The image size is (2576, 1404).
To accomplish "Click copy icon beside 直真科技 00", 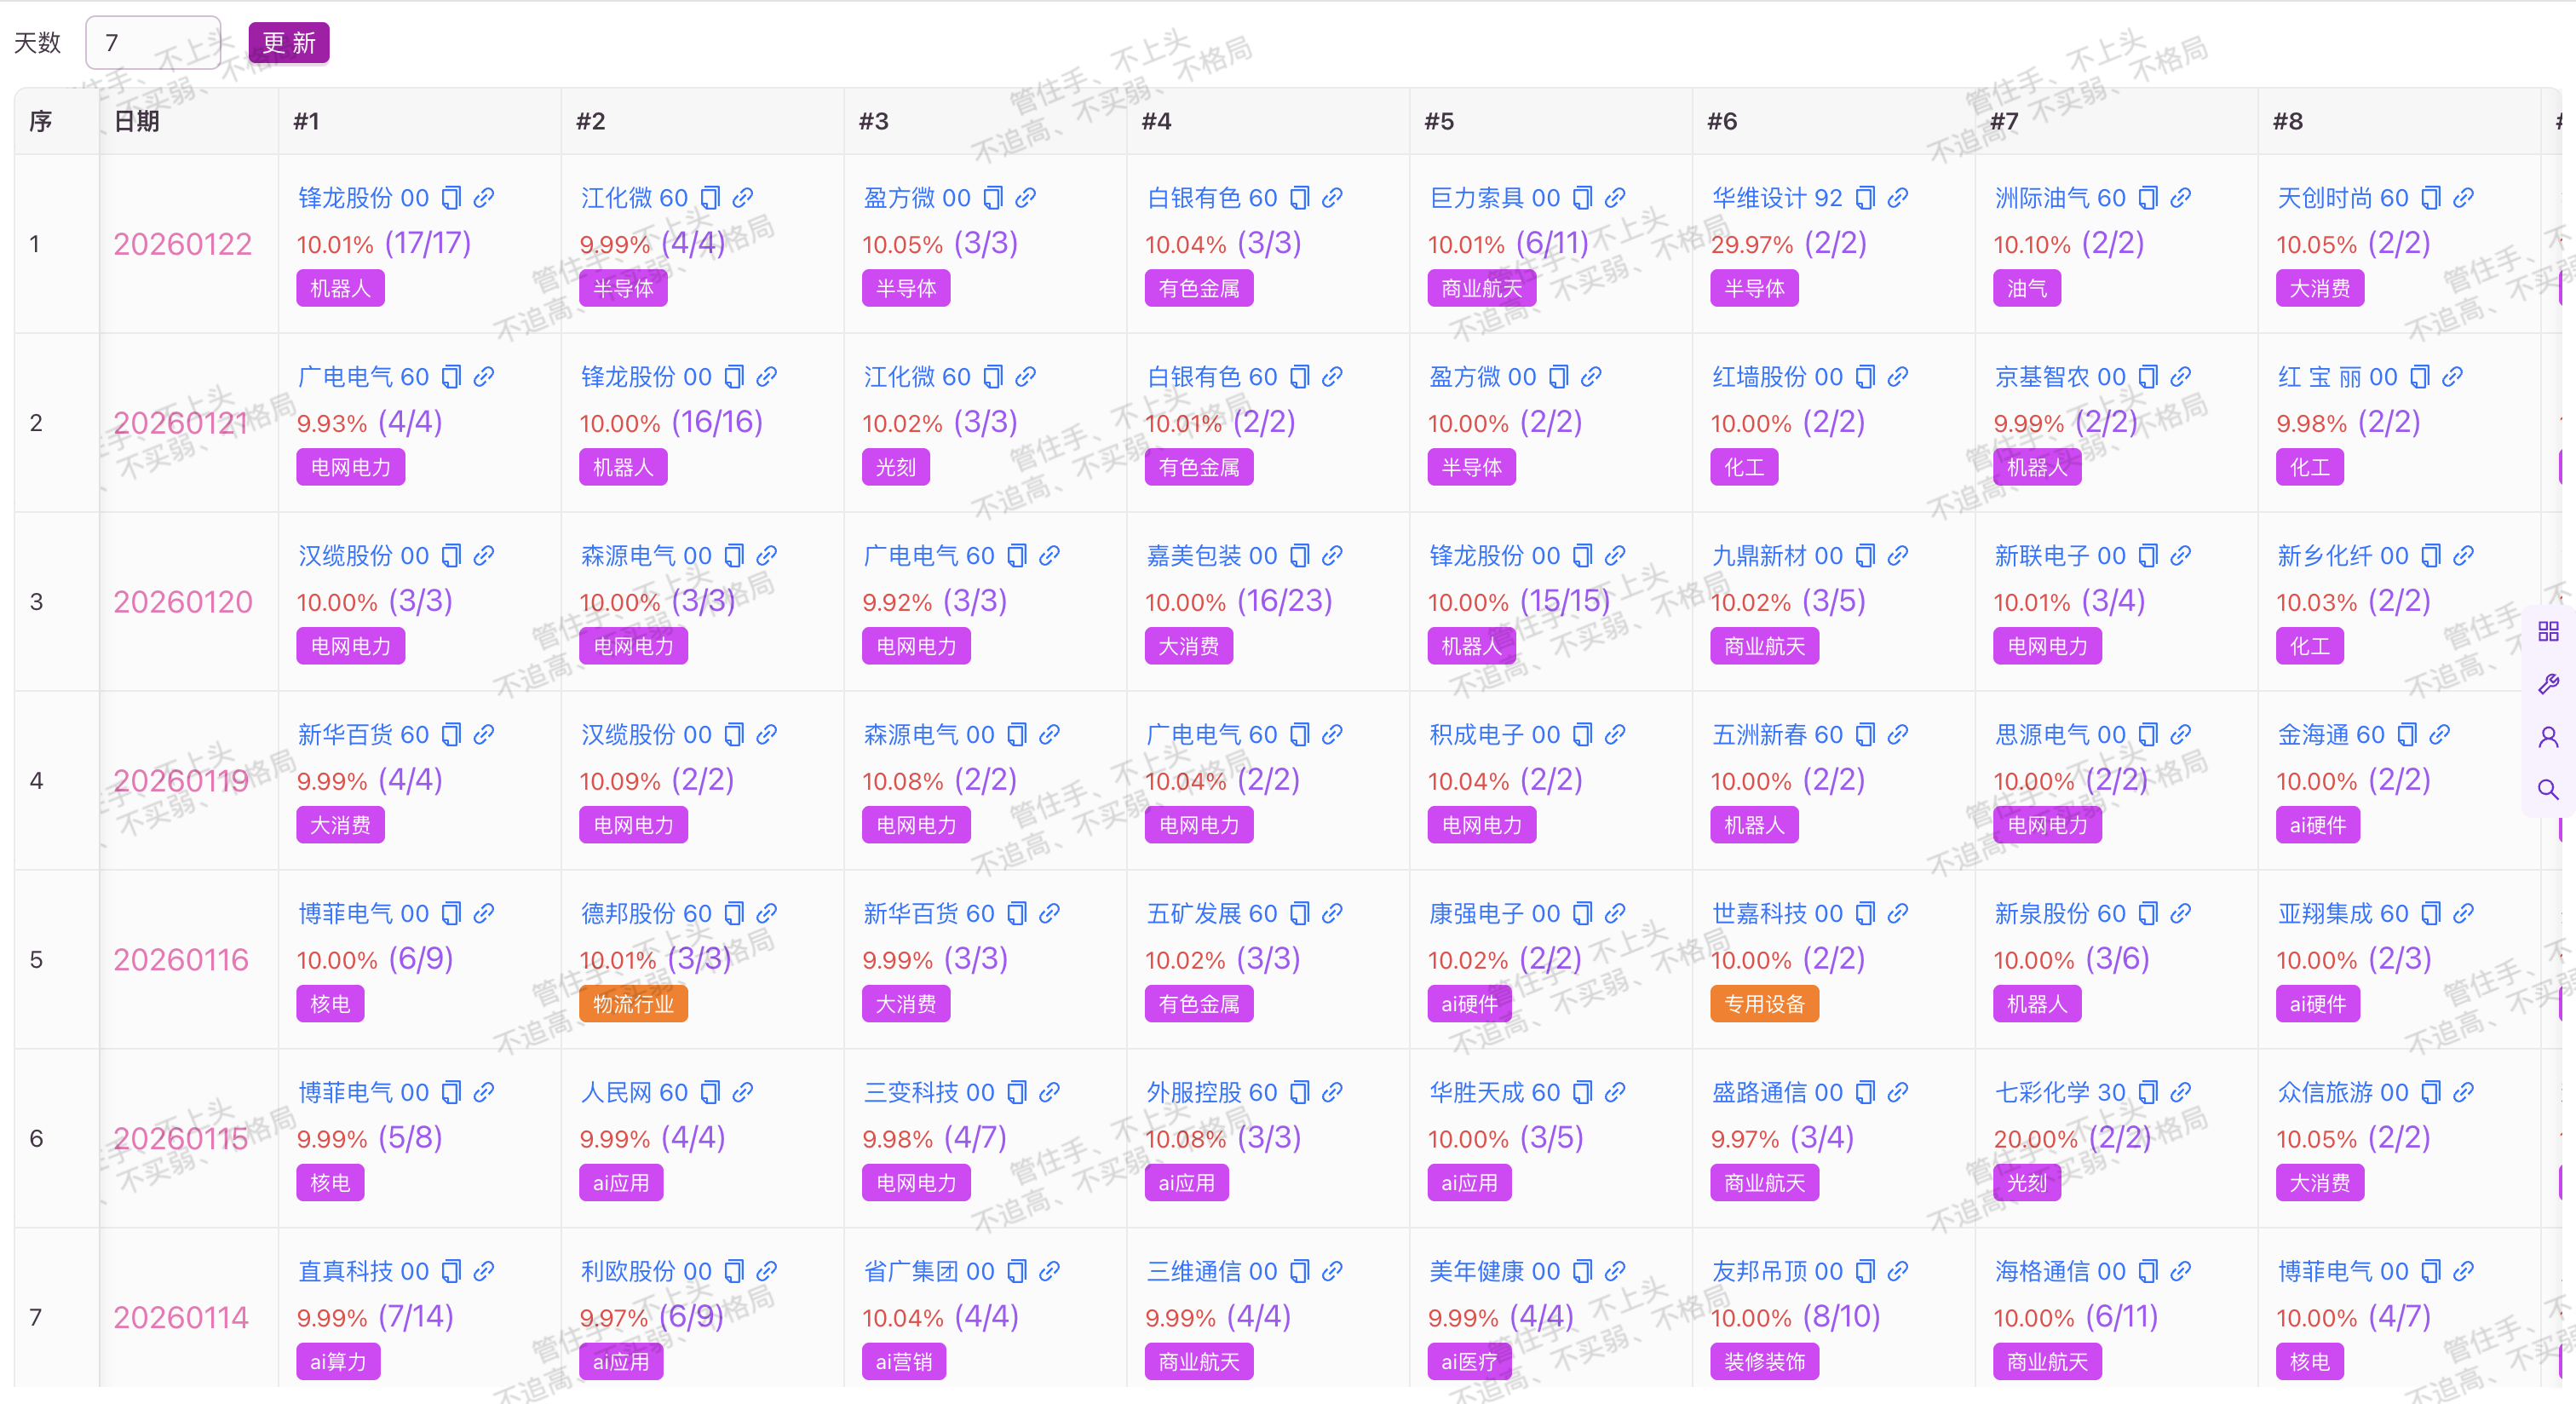I will click(x=451, y=1271).
